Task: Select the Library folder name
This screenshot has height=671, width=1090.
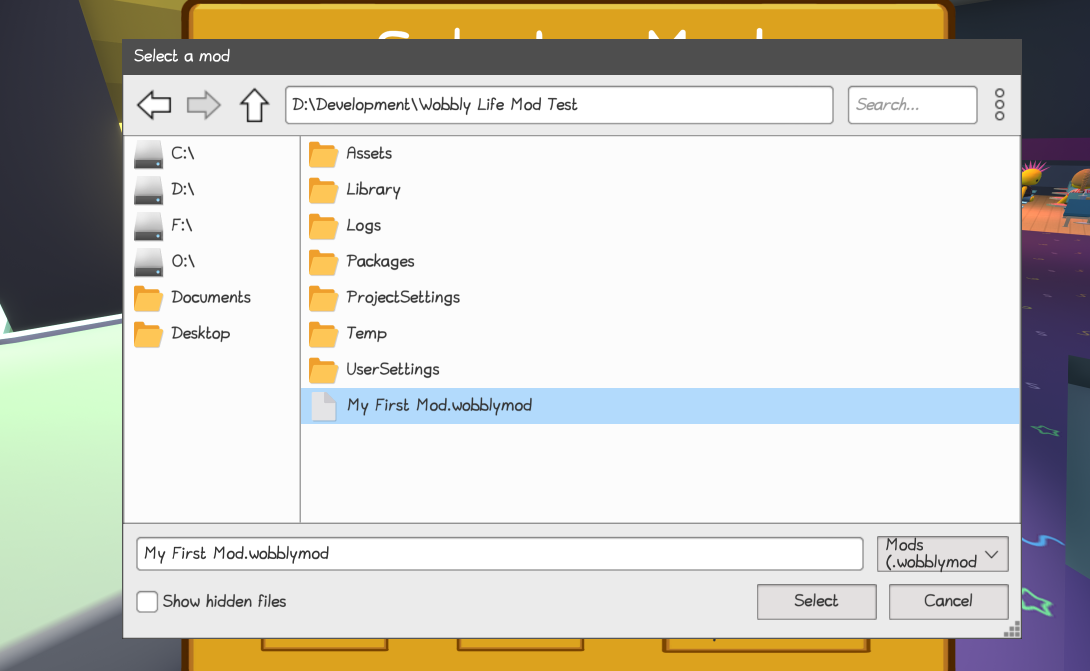Action: 373,190
